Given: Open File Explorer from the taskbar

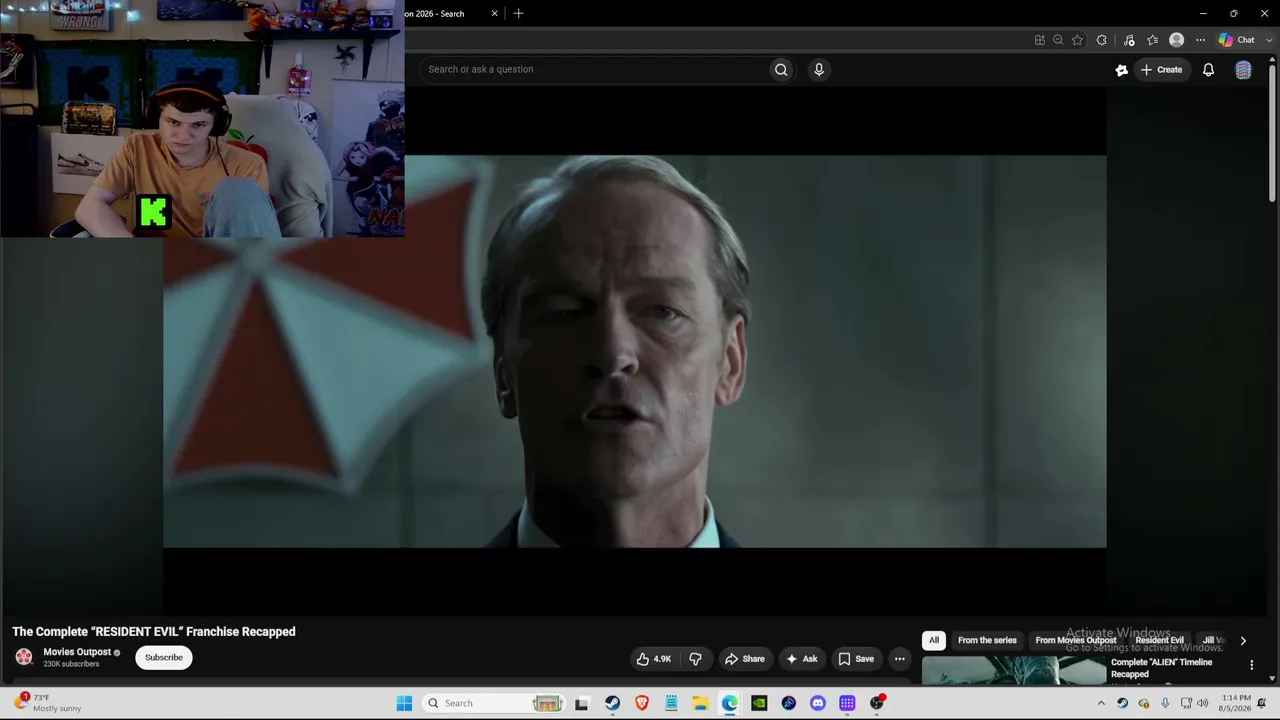Looking at the screenshot, I should pyautogui.click(x=700, y=703).
